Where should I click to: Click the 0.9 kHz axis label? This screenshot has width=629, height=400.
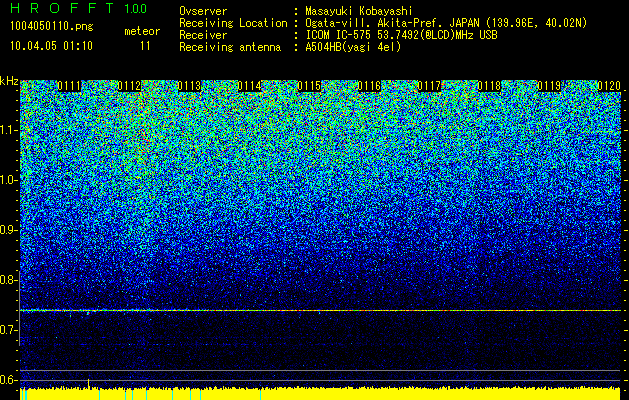(x=8, y=230)
